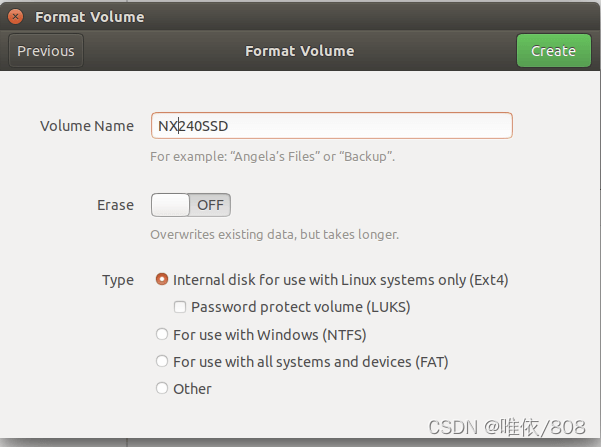Select the FAT radio circle
Image resolution: width=601 pixels, height=447 pixels.
coord(162,361)
